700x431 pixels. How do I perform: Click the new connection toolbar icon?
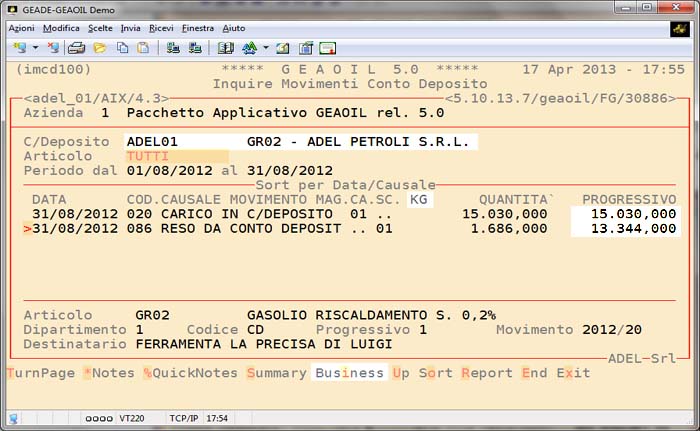(x=19, y=47)
